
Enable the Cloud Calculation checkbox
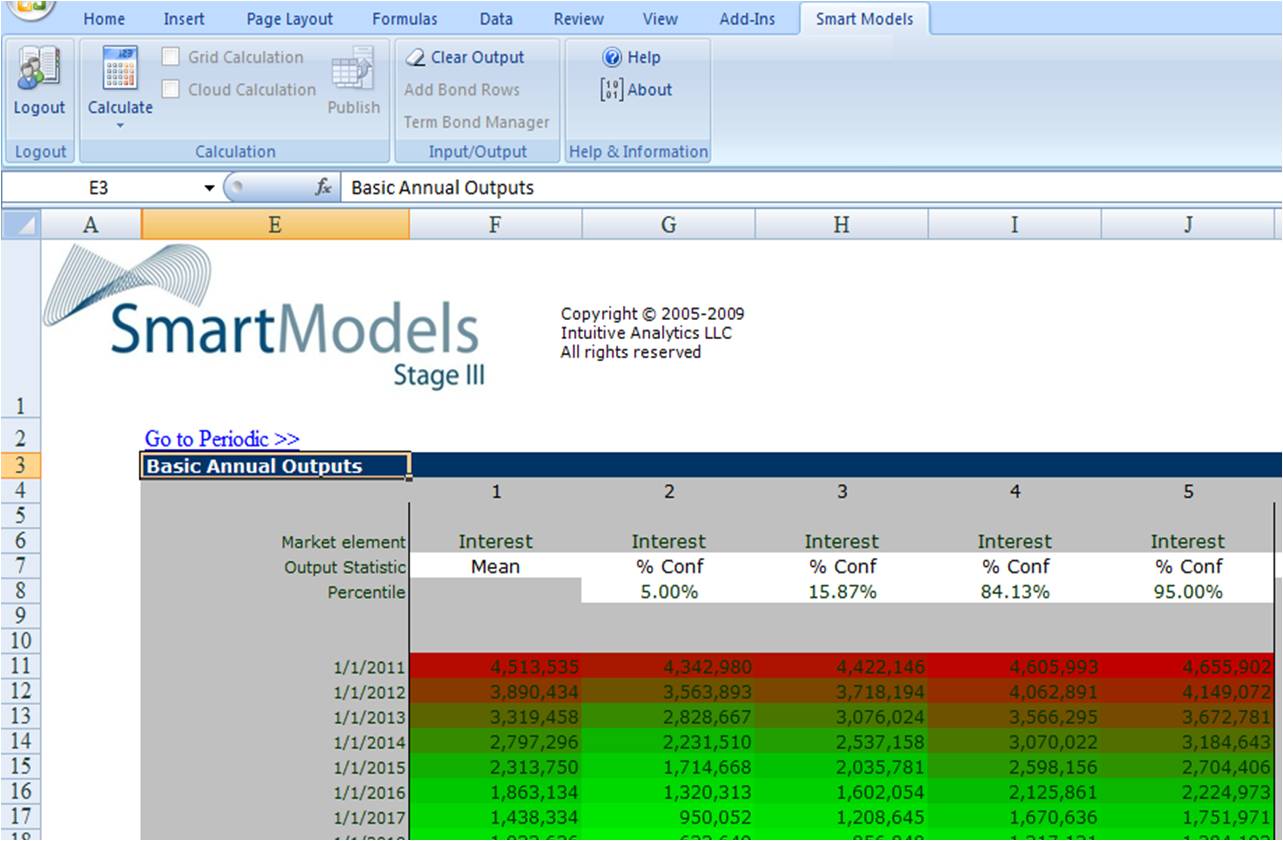pos(171,90)
